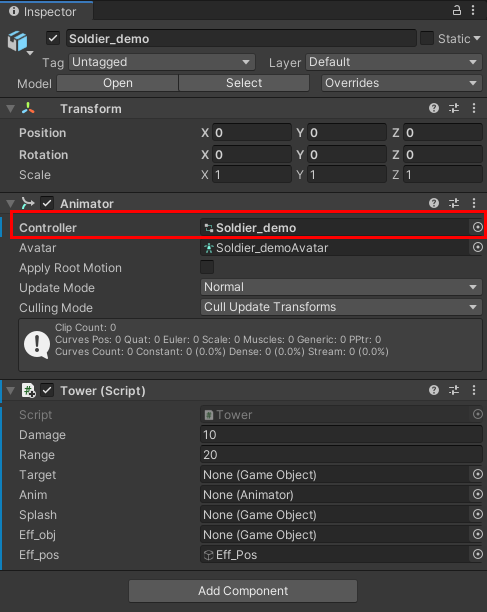Click the Inspector lock icon
Viewport: 487px width, 612px height.
coord(457,10)
